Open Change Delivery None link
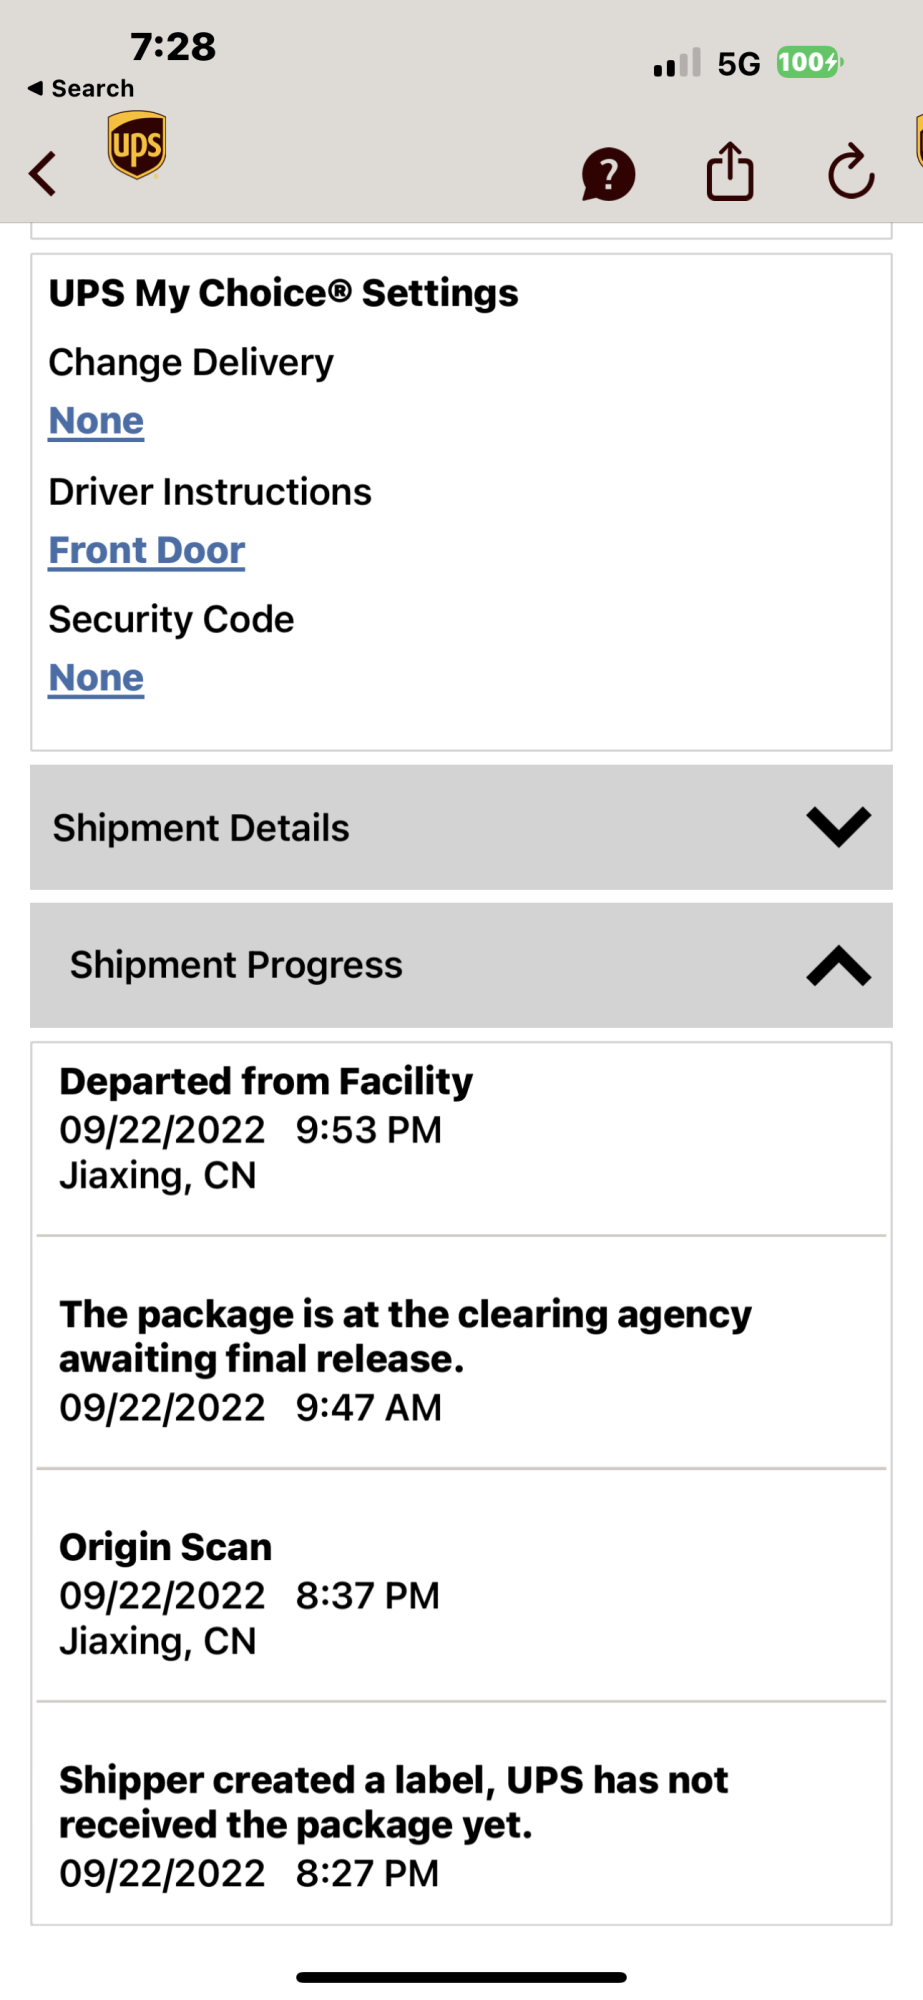923x2000 pixels. [x=96, y=421]
